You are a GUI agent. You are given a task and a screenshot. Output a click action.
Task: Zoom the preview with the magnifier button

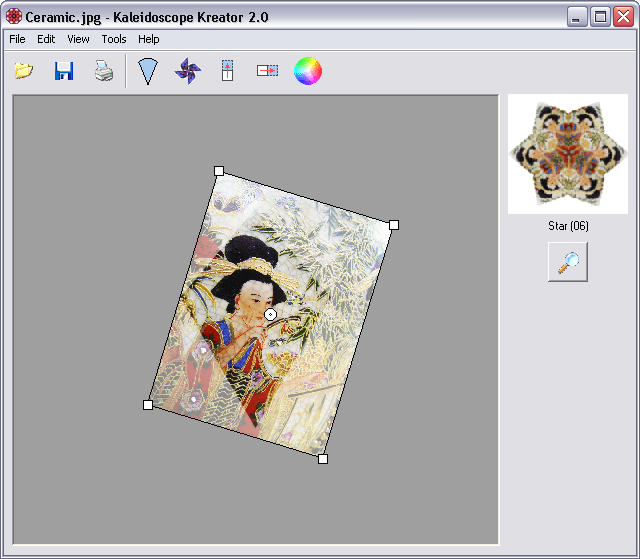[568, 262]
